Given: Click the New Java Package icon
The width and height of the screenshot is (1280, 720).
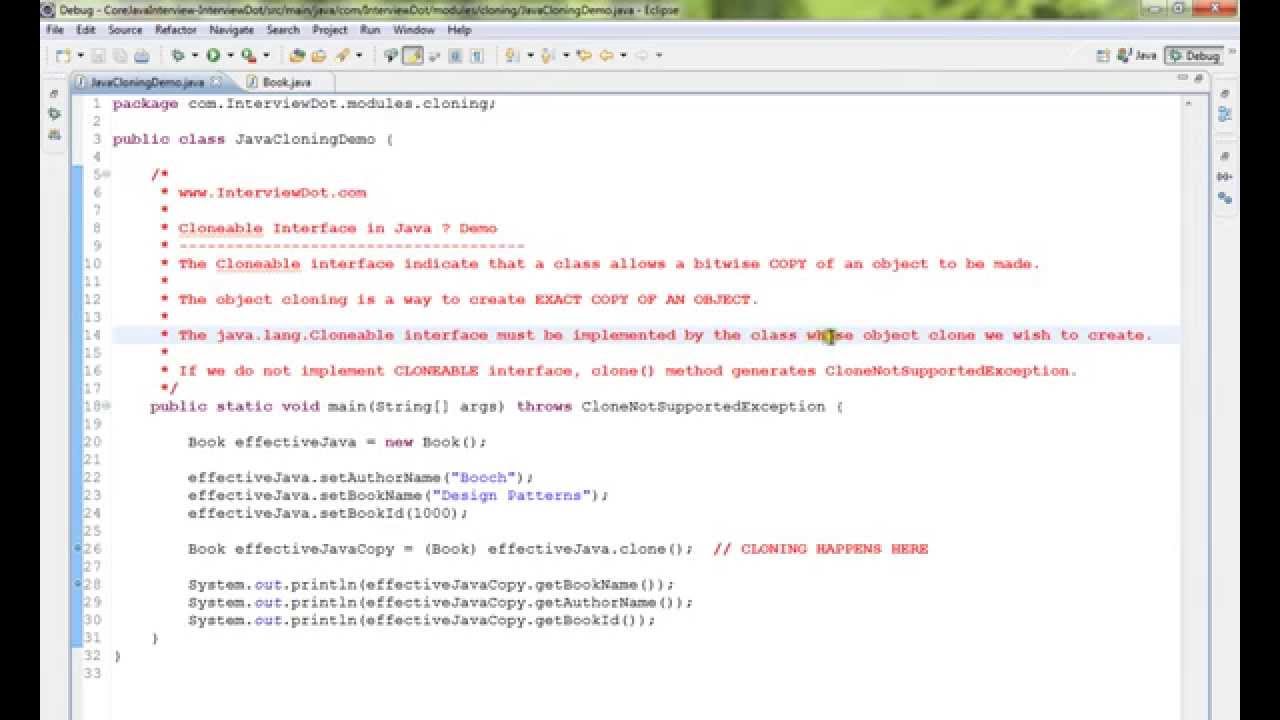Looking at the screenshot, I should pos(297,56).
